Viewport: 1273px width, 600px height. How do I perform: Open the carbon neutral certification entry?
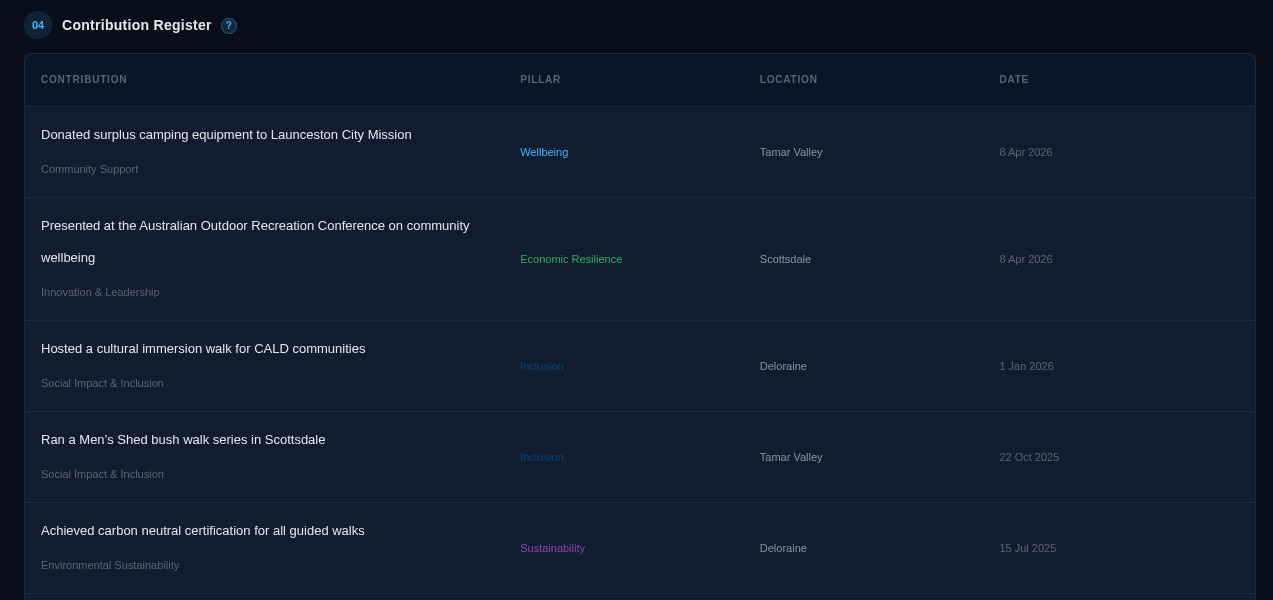pyautogui.click(x=203, y=531)
